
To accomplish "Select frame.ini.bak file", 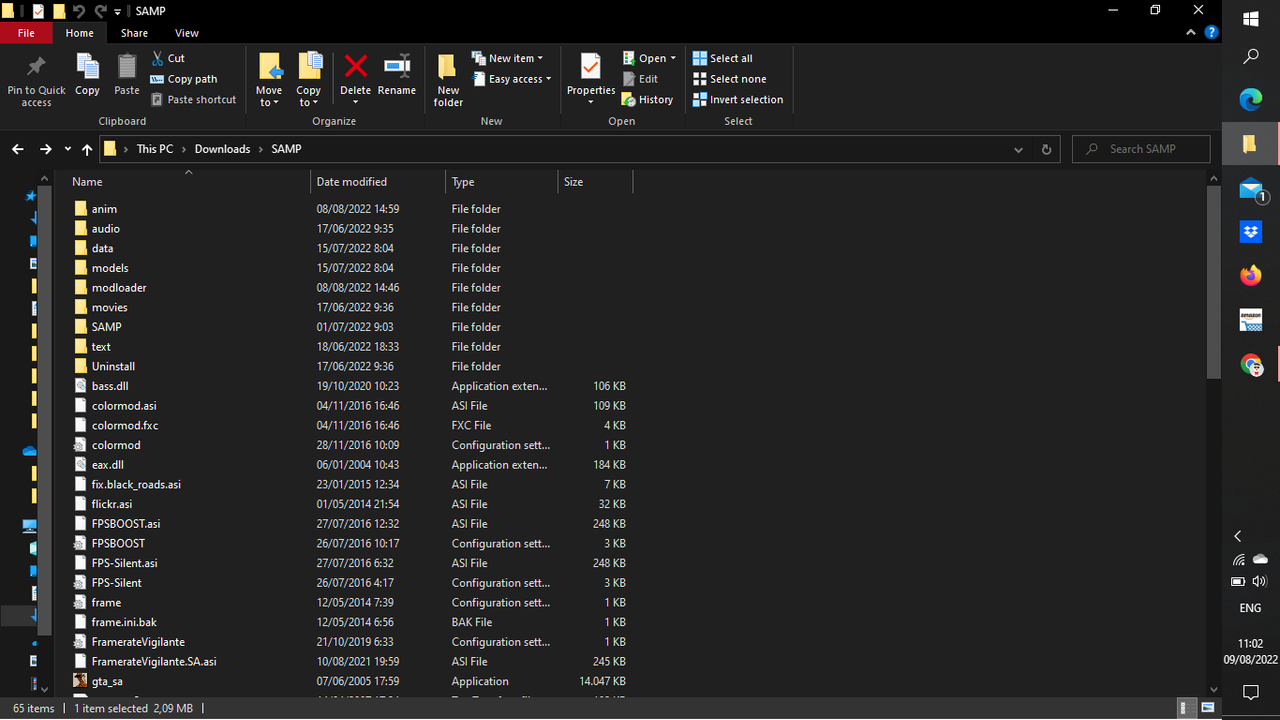I will 124,622.
